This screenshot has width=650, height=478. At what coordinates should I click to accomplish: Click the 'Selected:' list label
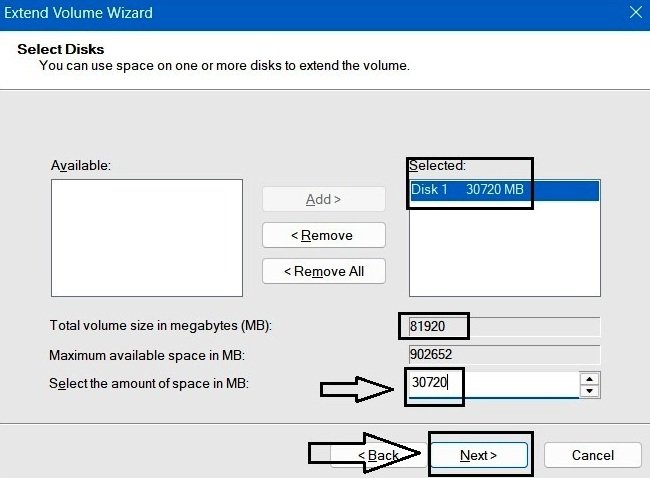437,165
